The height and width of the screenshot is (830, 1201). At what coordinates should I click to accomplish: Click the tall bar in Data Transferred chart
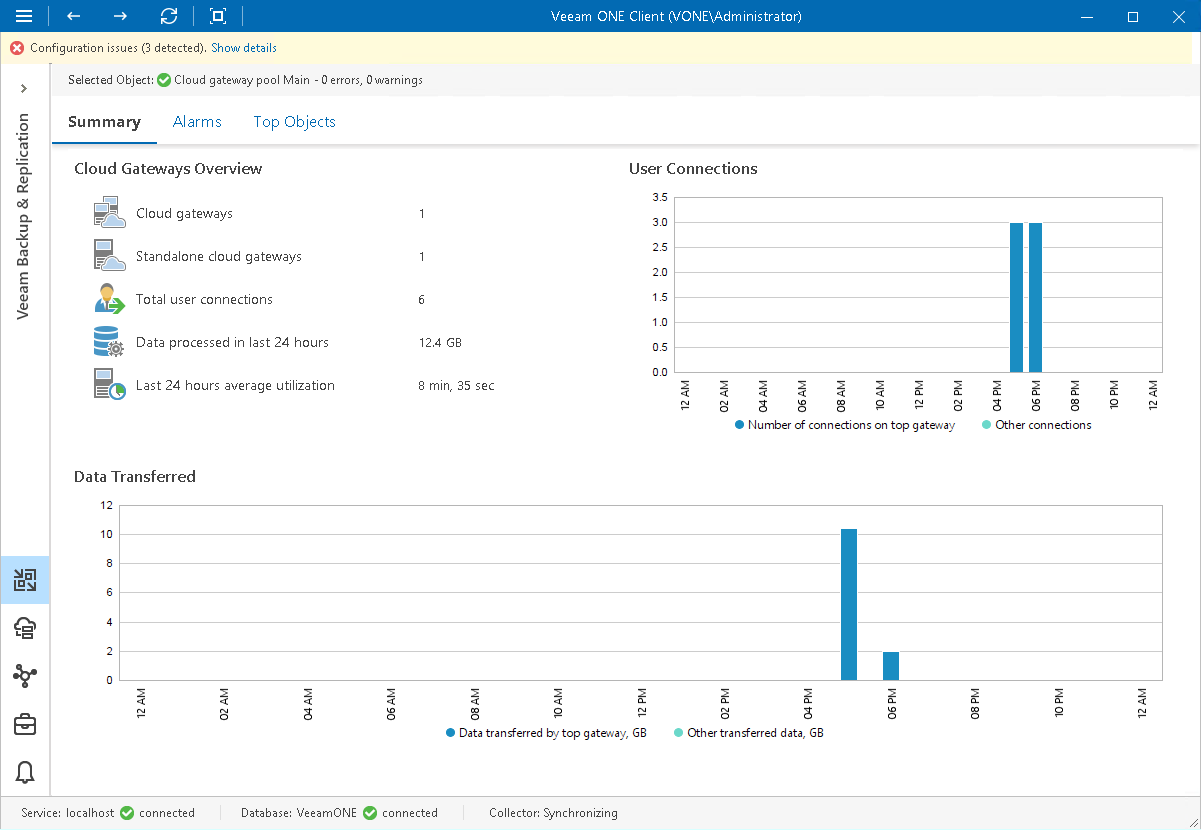(x=849, y=600)
